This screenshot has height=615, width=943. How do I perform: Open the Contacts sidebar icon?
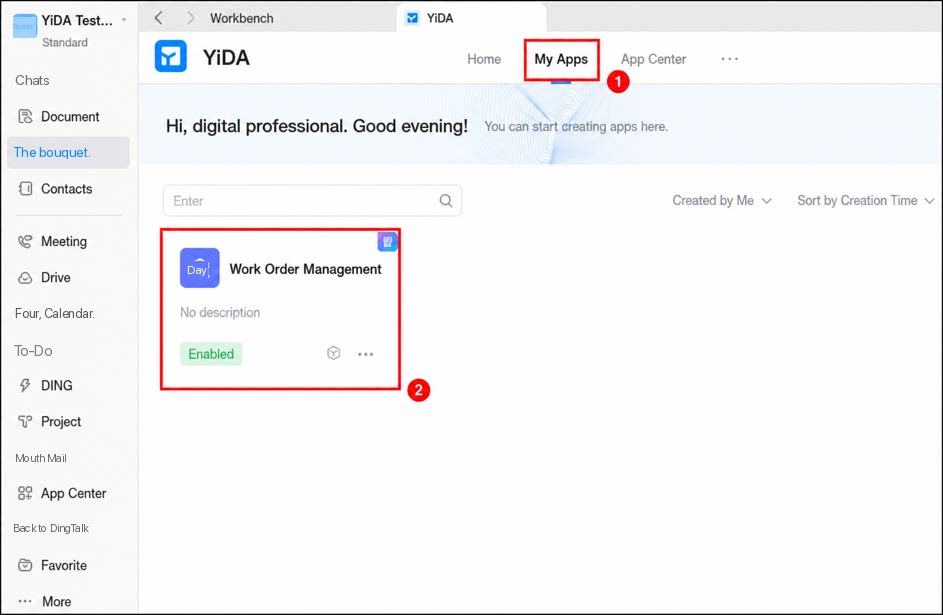point(25,189)
